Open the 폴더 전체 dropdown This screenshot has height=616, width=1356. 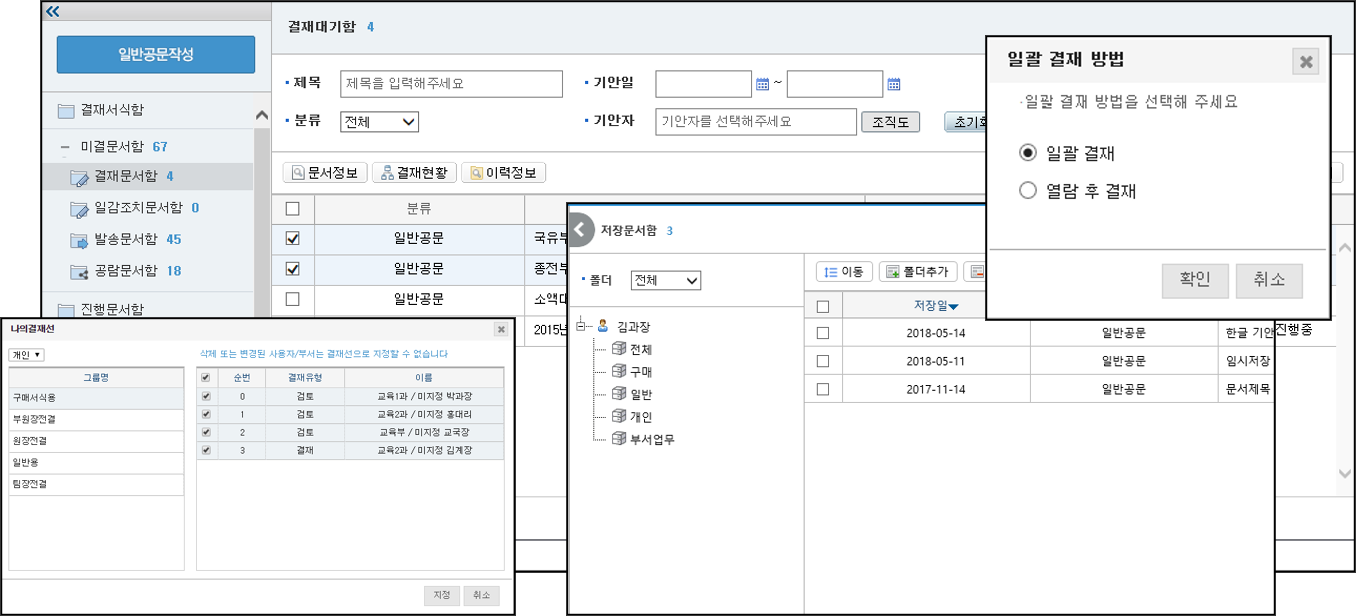(x=666, y=281)
